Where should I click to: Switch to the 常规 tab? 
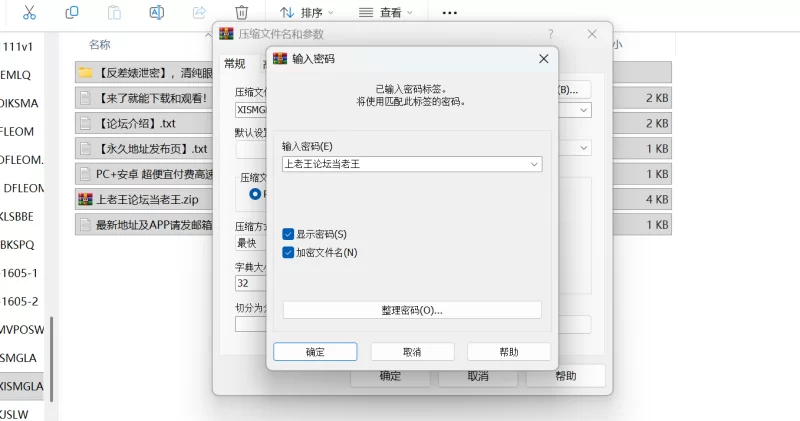point(235,64)
